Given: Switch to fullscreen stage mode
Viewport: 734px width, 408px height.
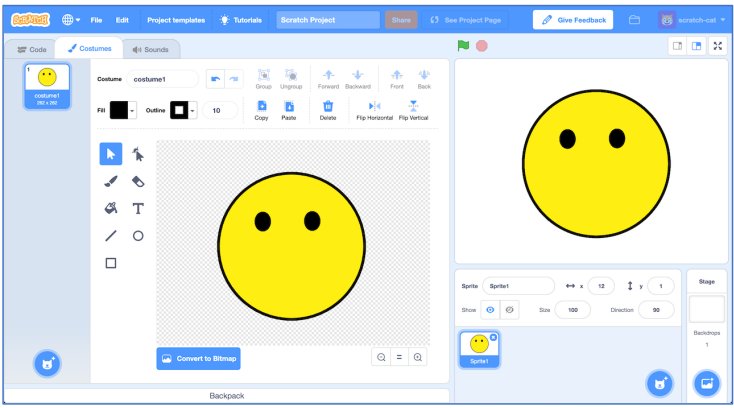Looking at the screenshot, I should [x=717, y=46].
